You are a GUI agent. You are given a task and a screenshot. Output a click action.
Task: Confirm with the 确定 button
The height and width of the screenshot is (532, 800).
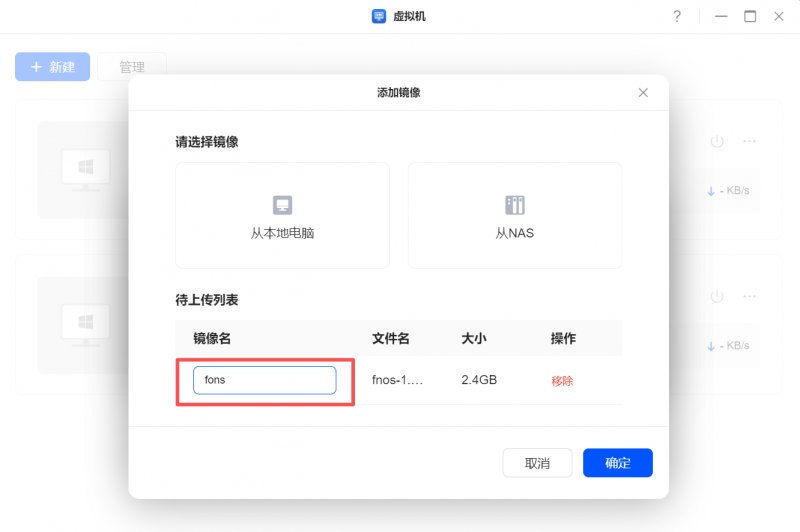pyautogui.click(x=618, y=463)
